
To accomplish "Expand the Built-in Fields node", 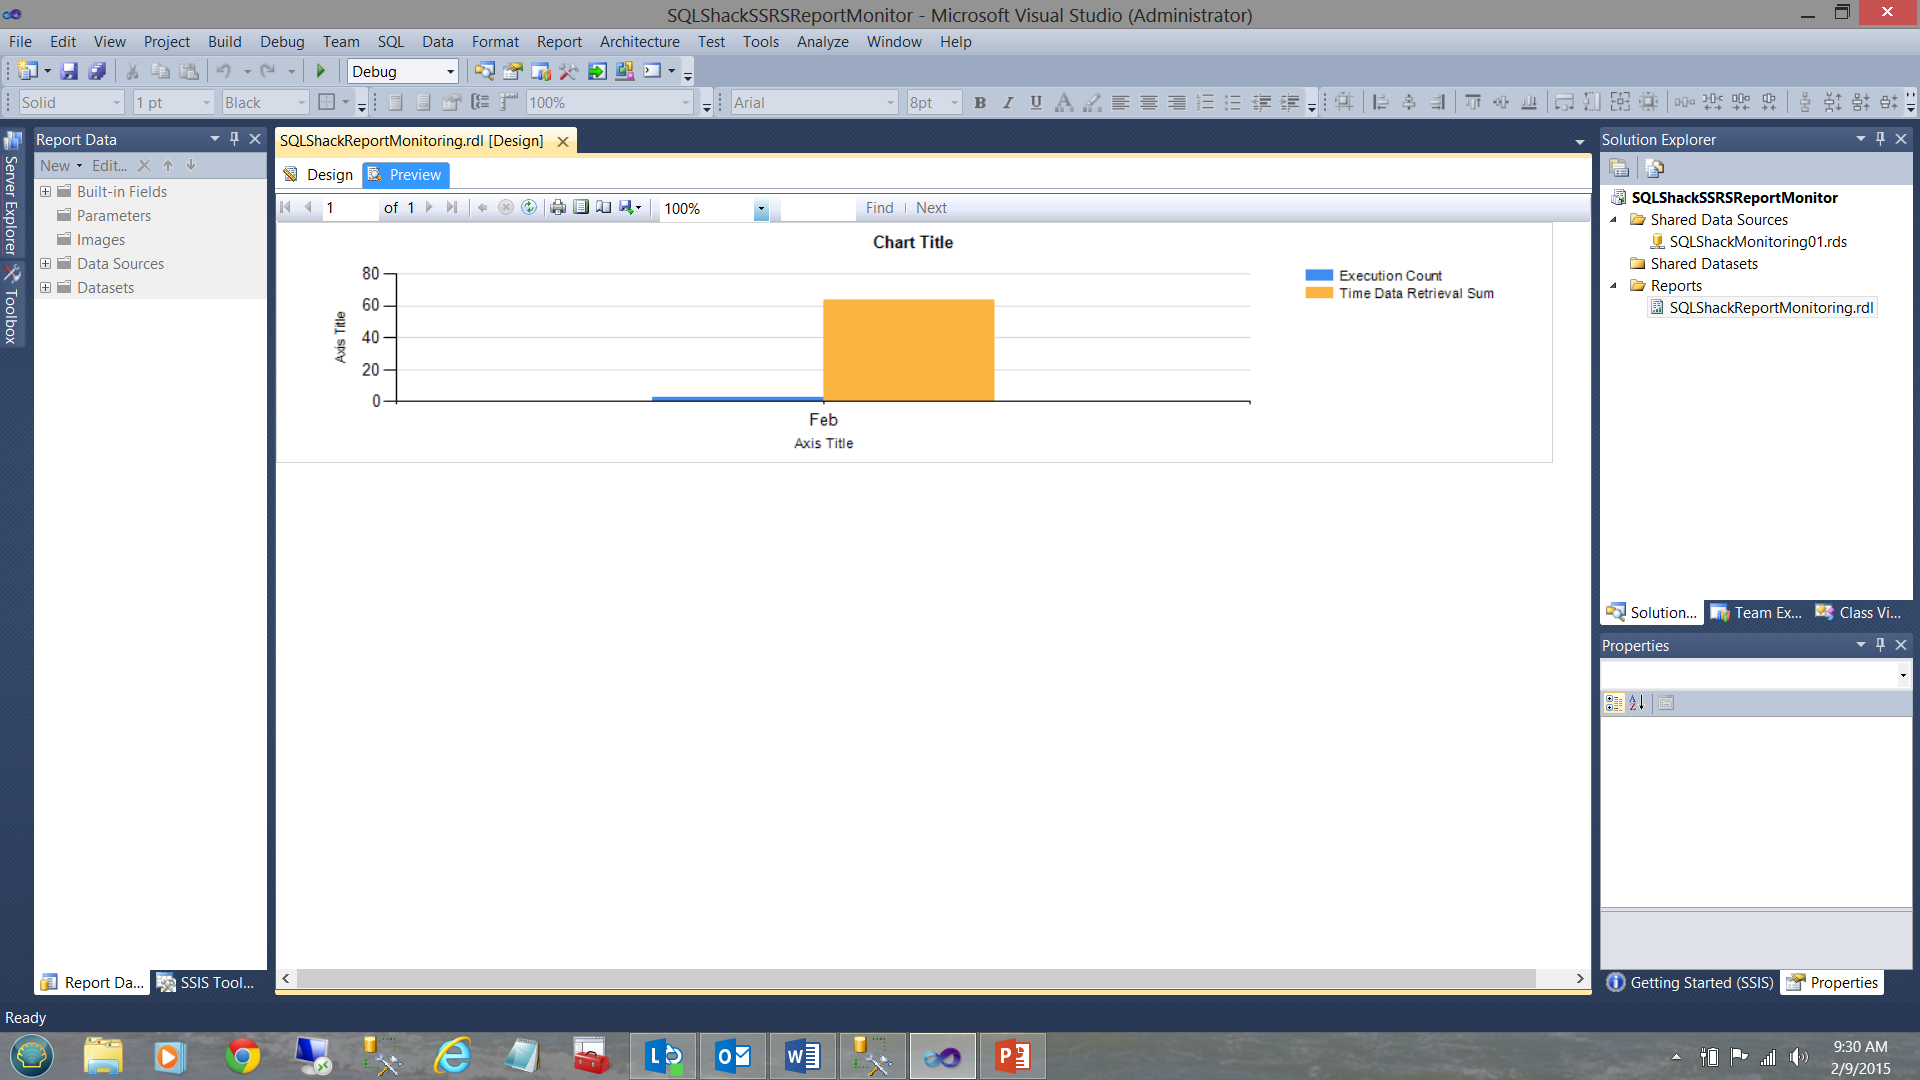I will pos(45,191).
